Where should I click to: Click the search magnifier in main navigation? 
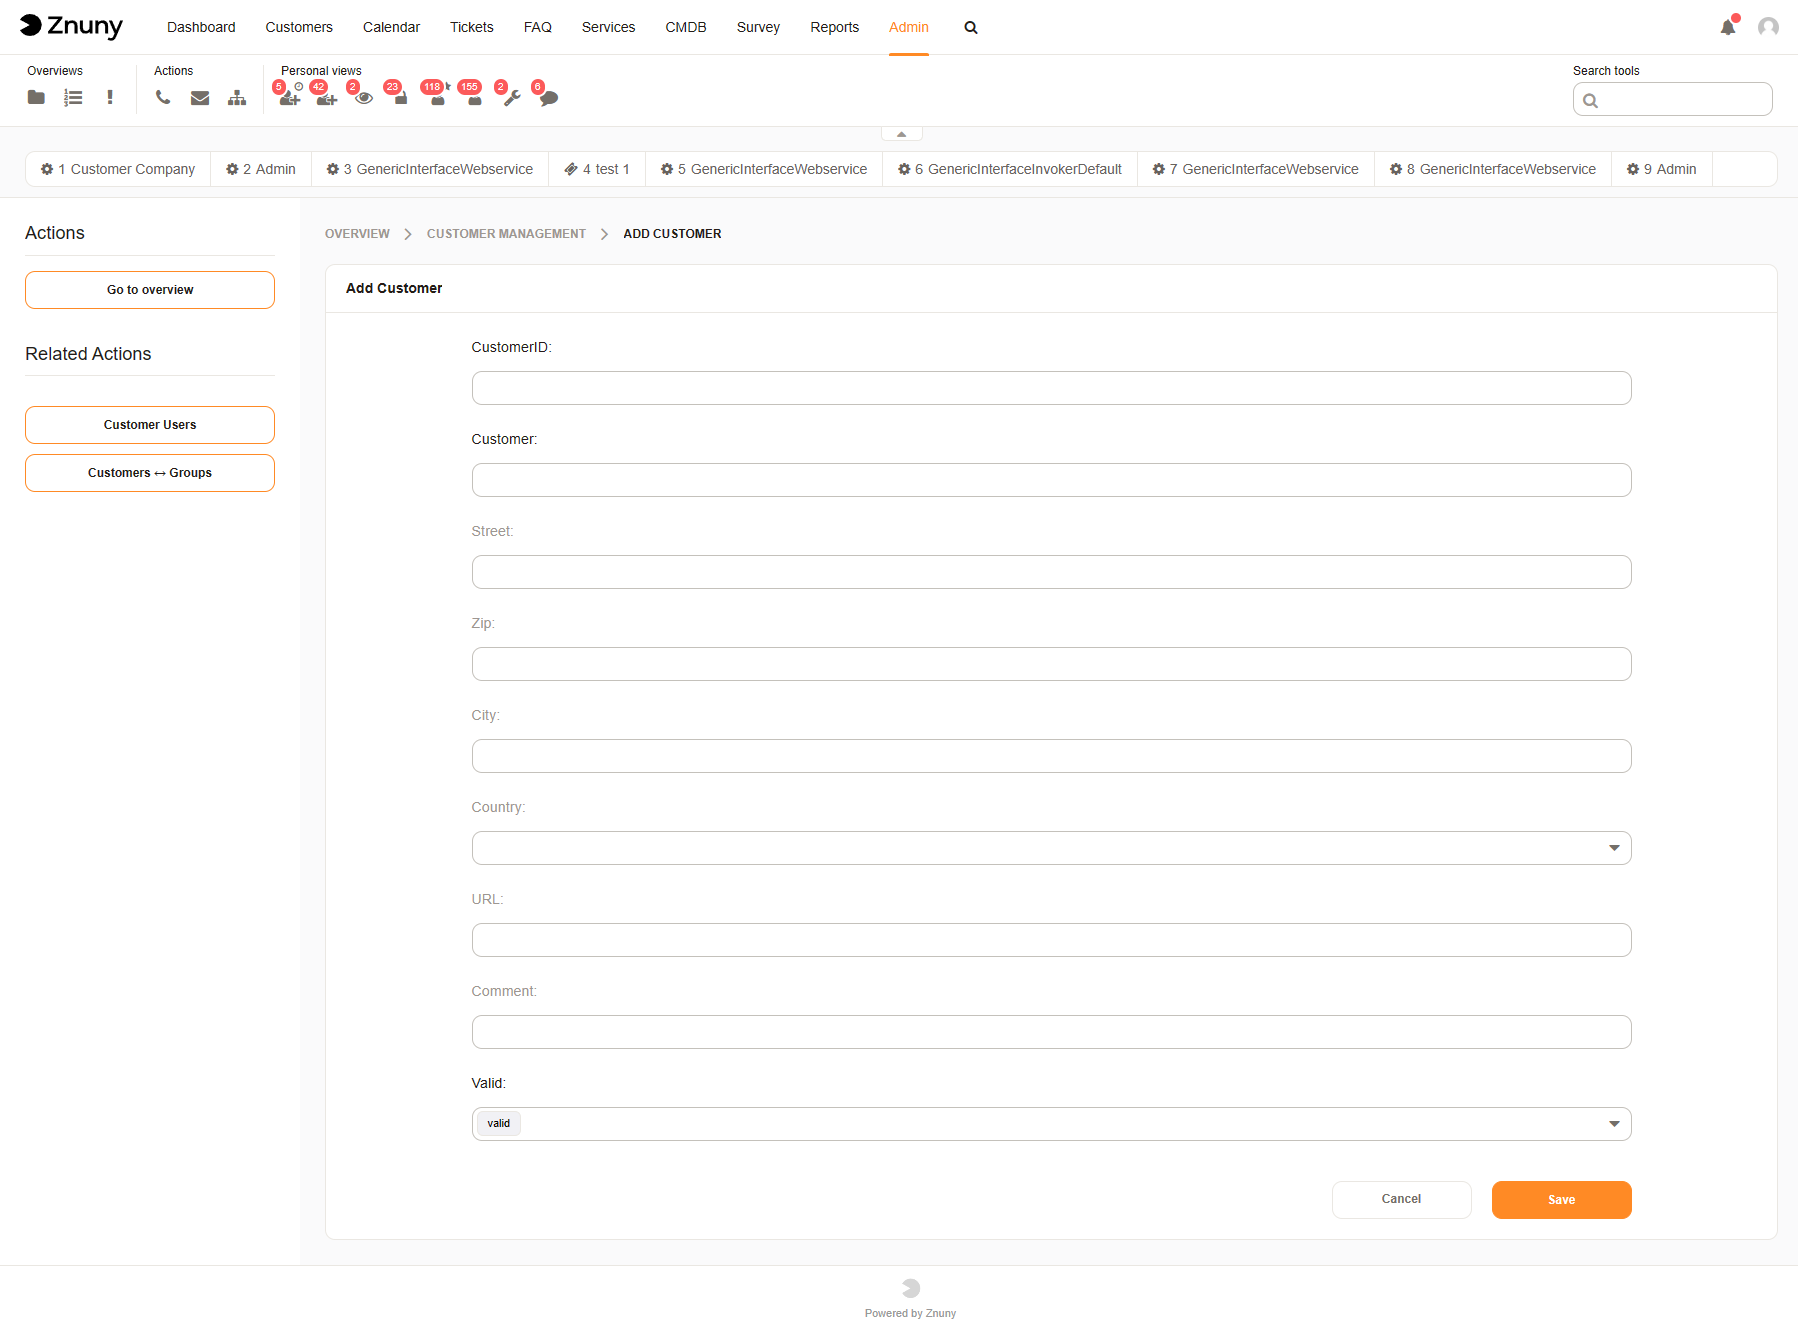970,28
